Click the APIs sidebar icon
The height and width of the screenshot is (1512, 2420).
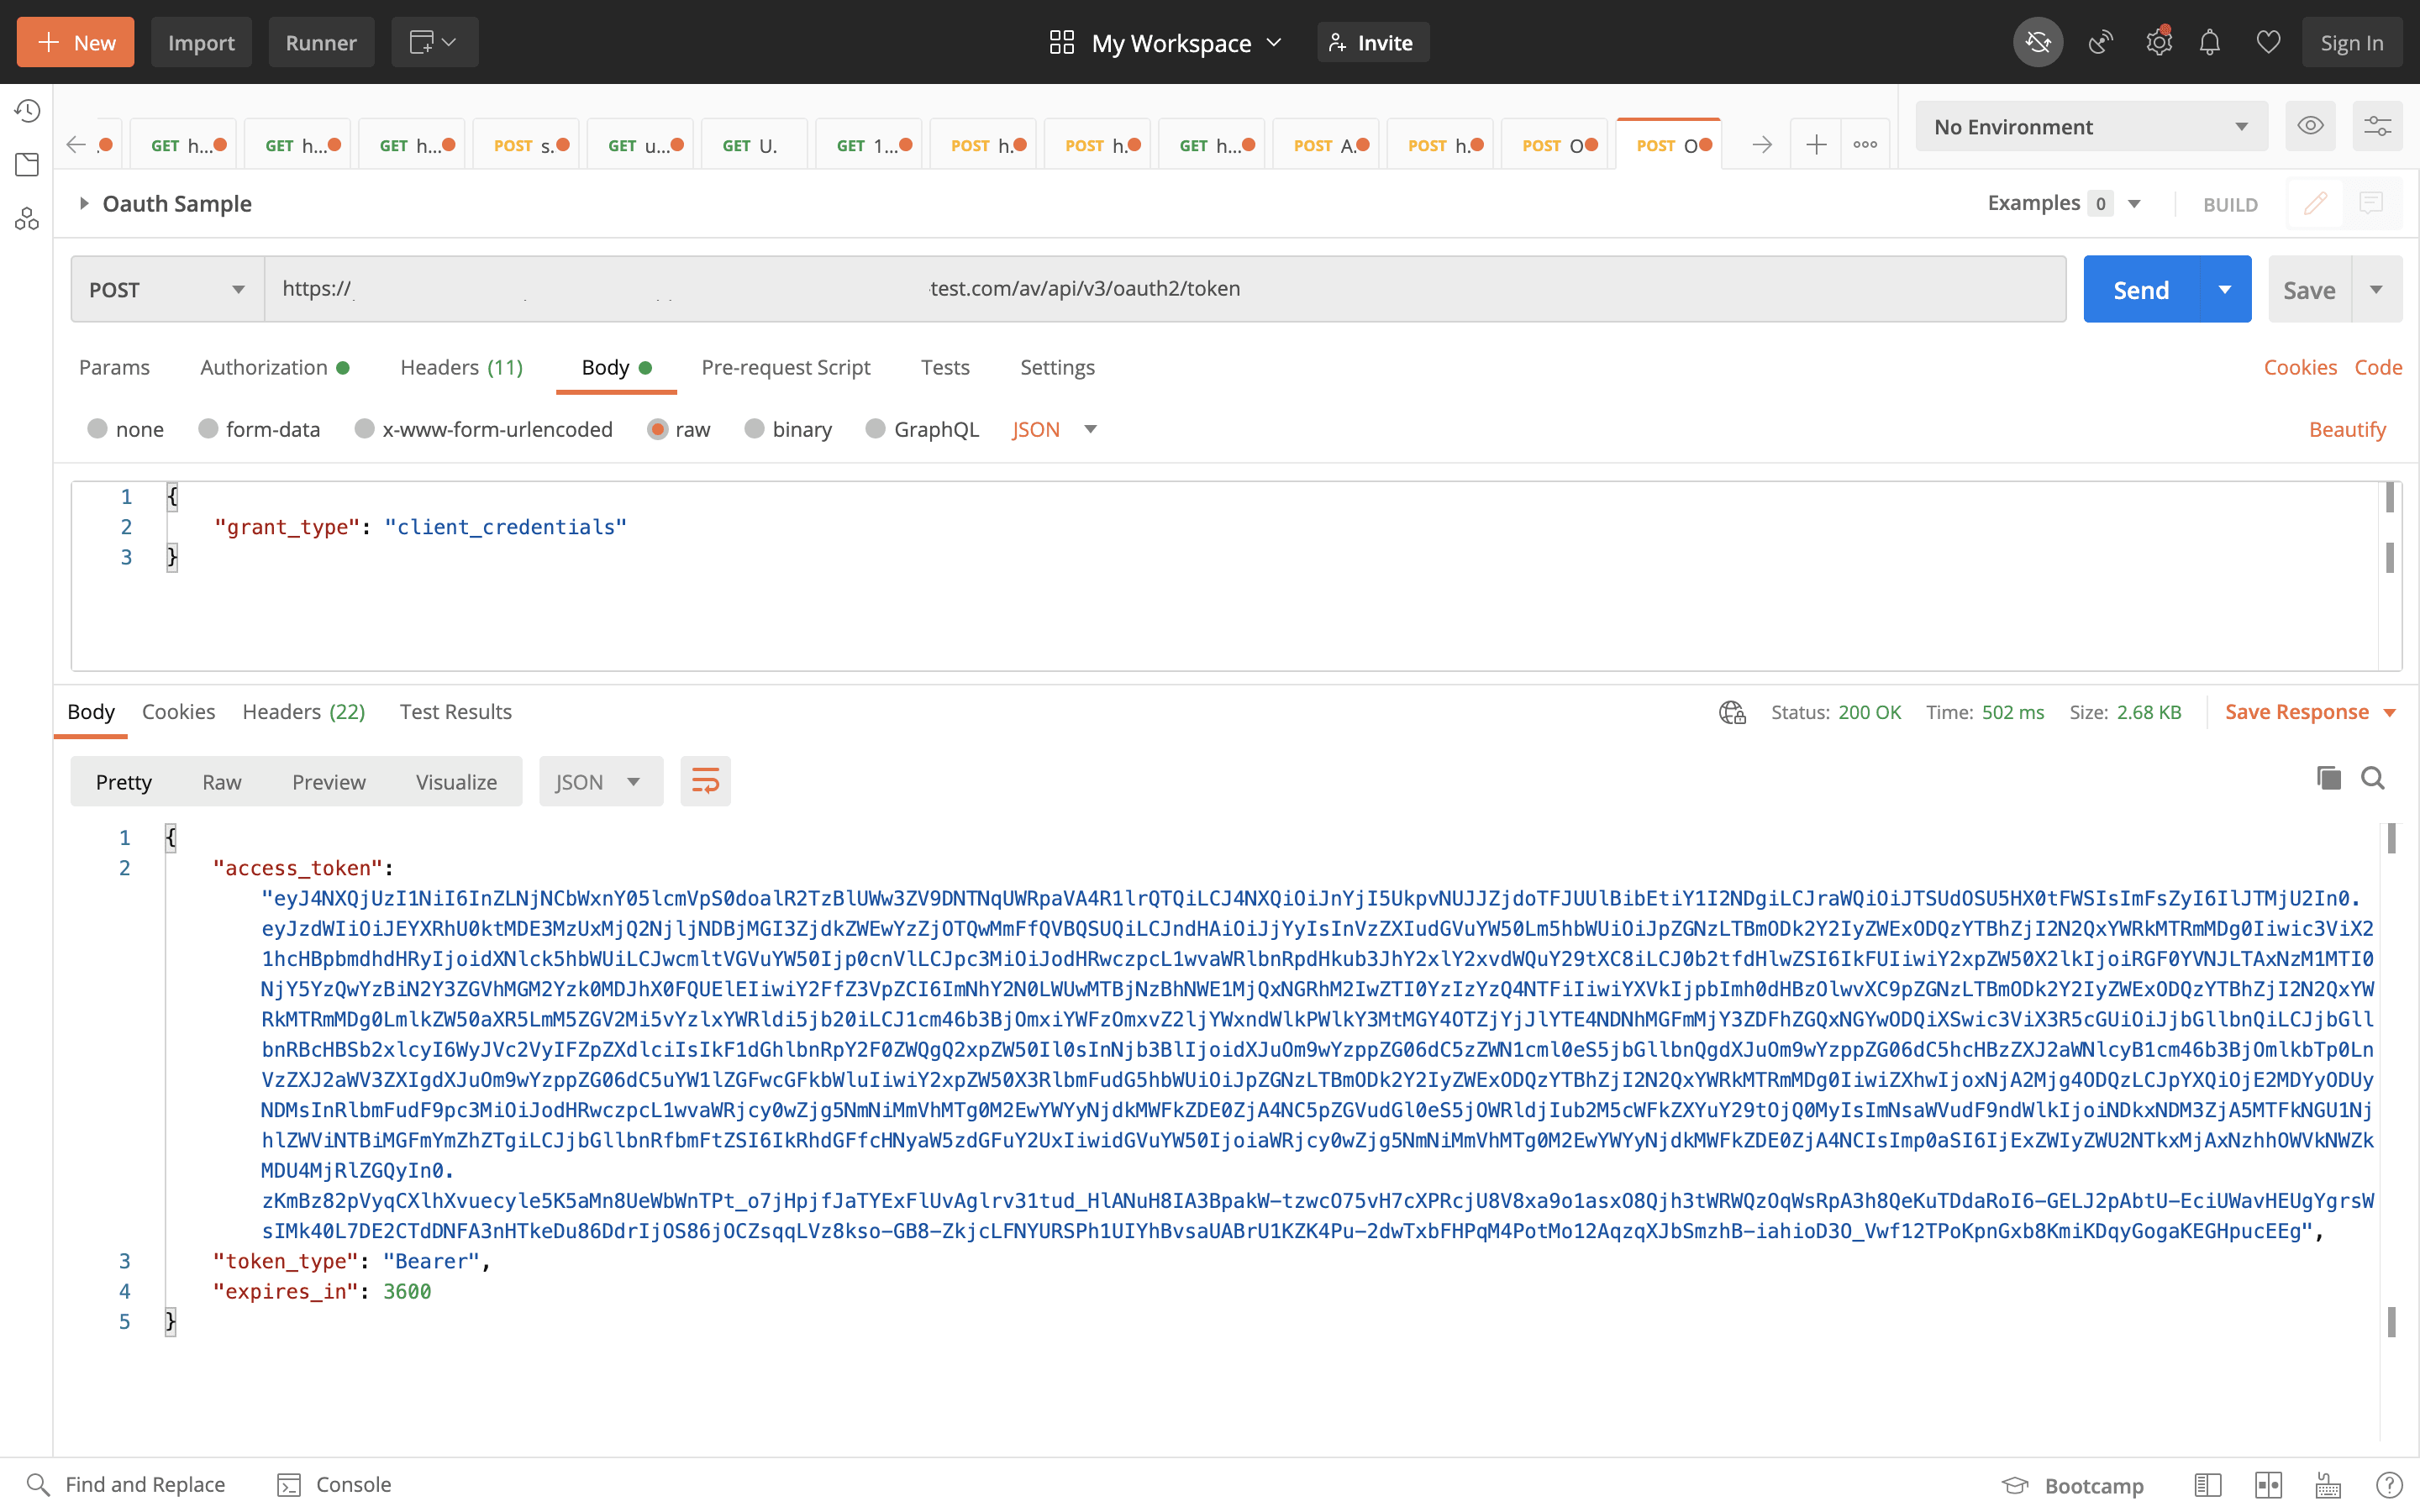[x=27, y=219]
